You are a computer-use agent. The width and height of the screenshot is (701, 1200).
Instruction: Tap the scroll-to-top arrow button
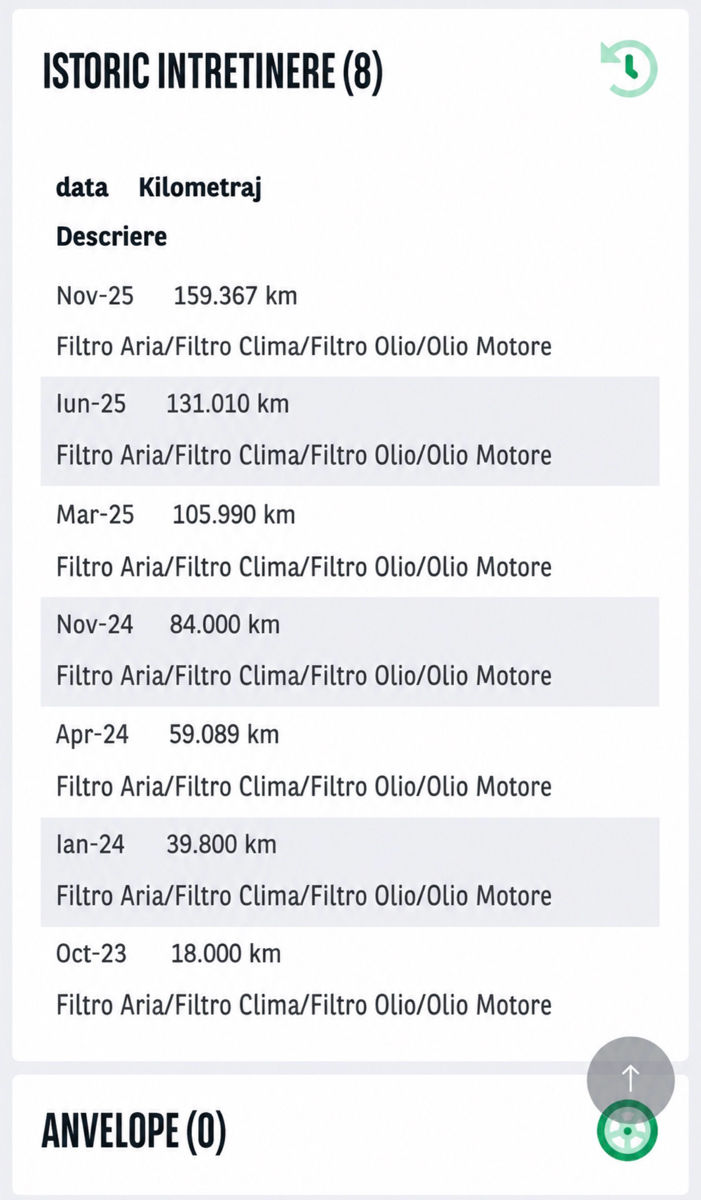(x=630, y=1079)
